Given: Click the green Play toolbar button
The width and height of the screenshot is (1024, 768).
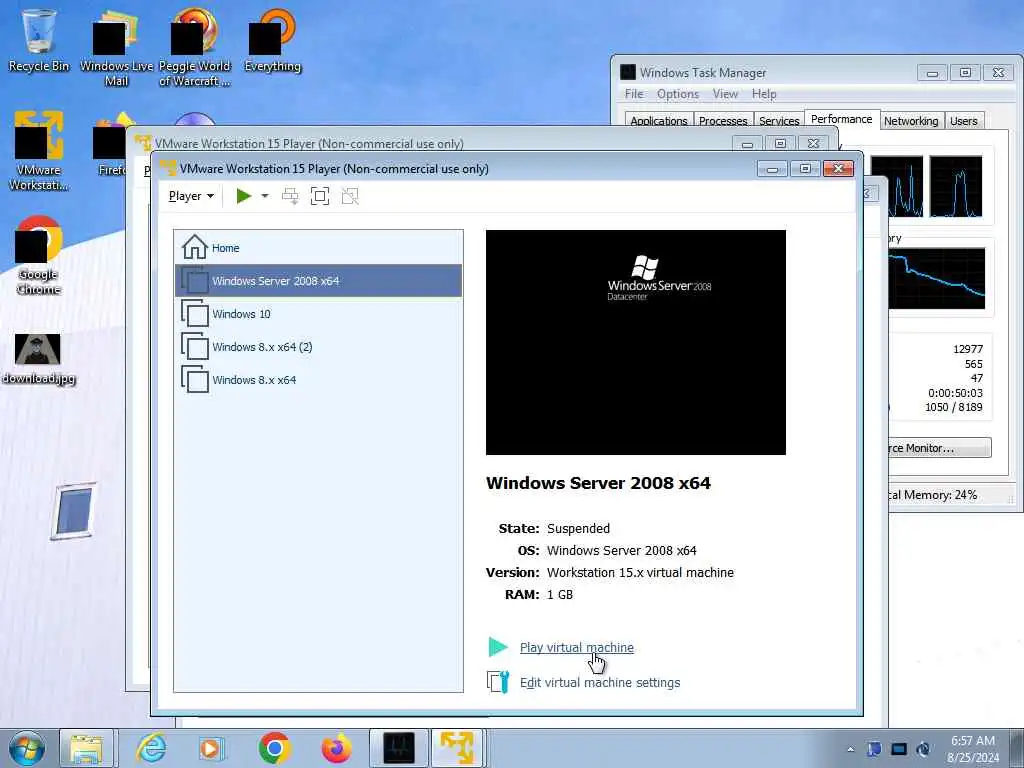Looking at the screenshot, I should click(x=244, y=196).
